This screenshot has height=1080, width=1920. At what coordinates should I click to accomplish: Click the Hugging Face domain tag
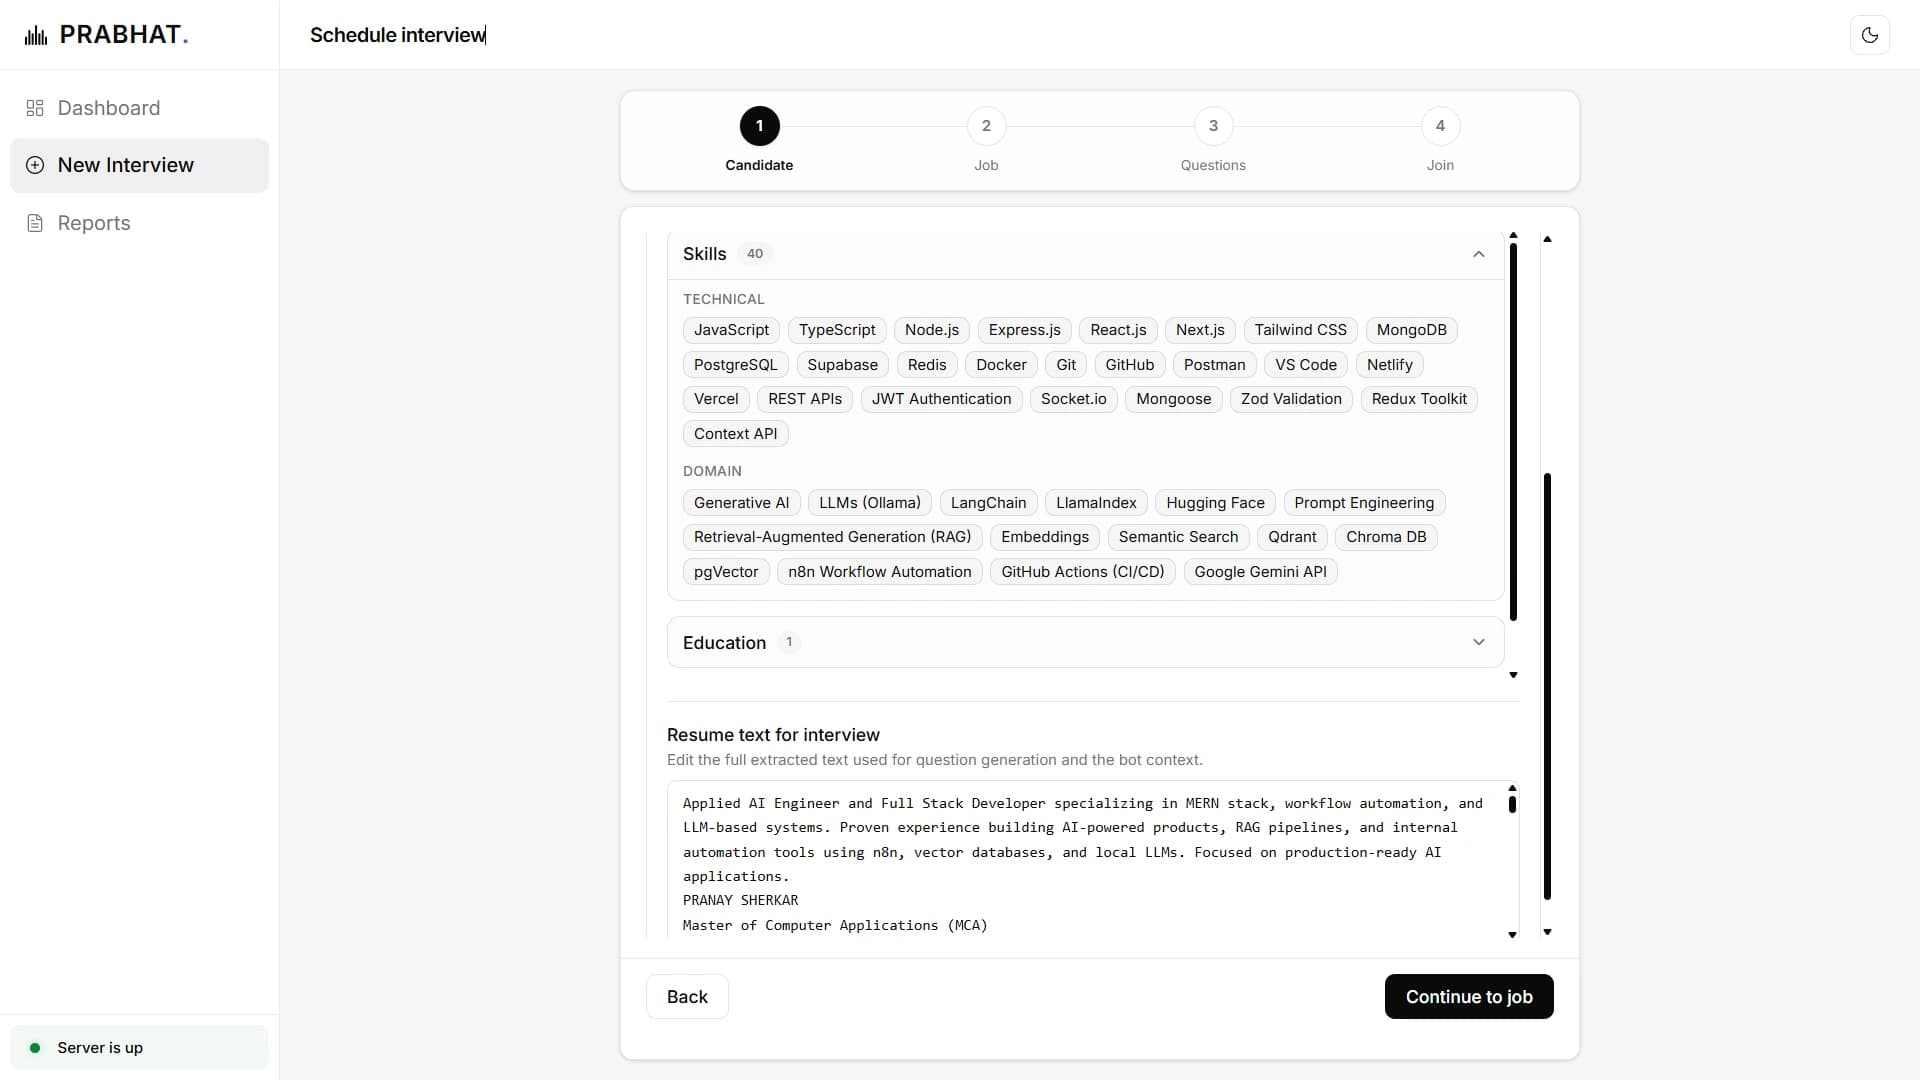[x=1215, y=503]
